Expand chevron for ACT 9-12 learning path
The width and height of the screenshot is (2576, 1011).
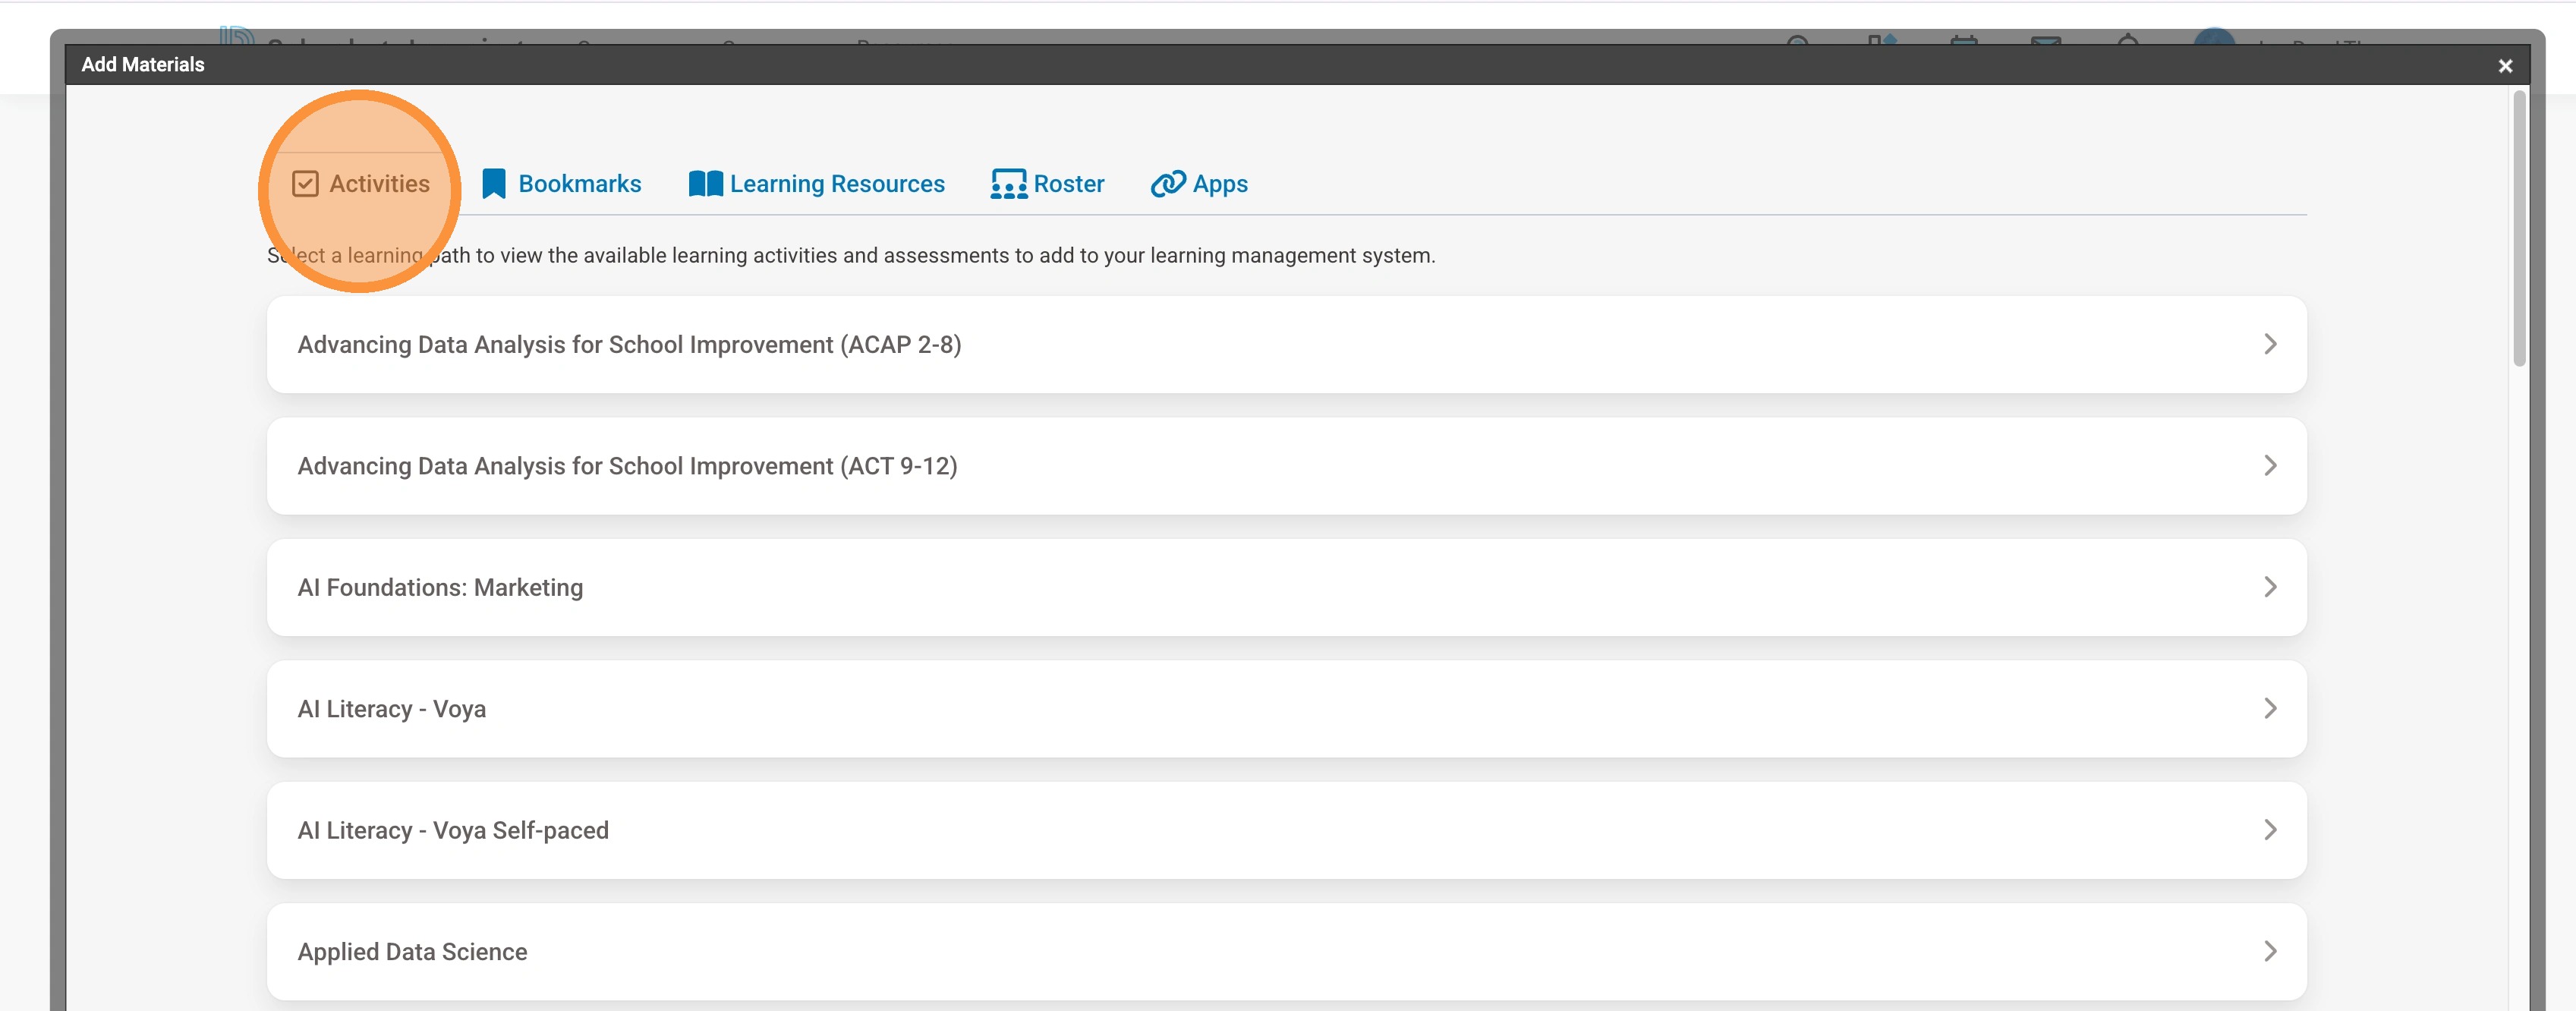coord(2269,466)
